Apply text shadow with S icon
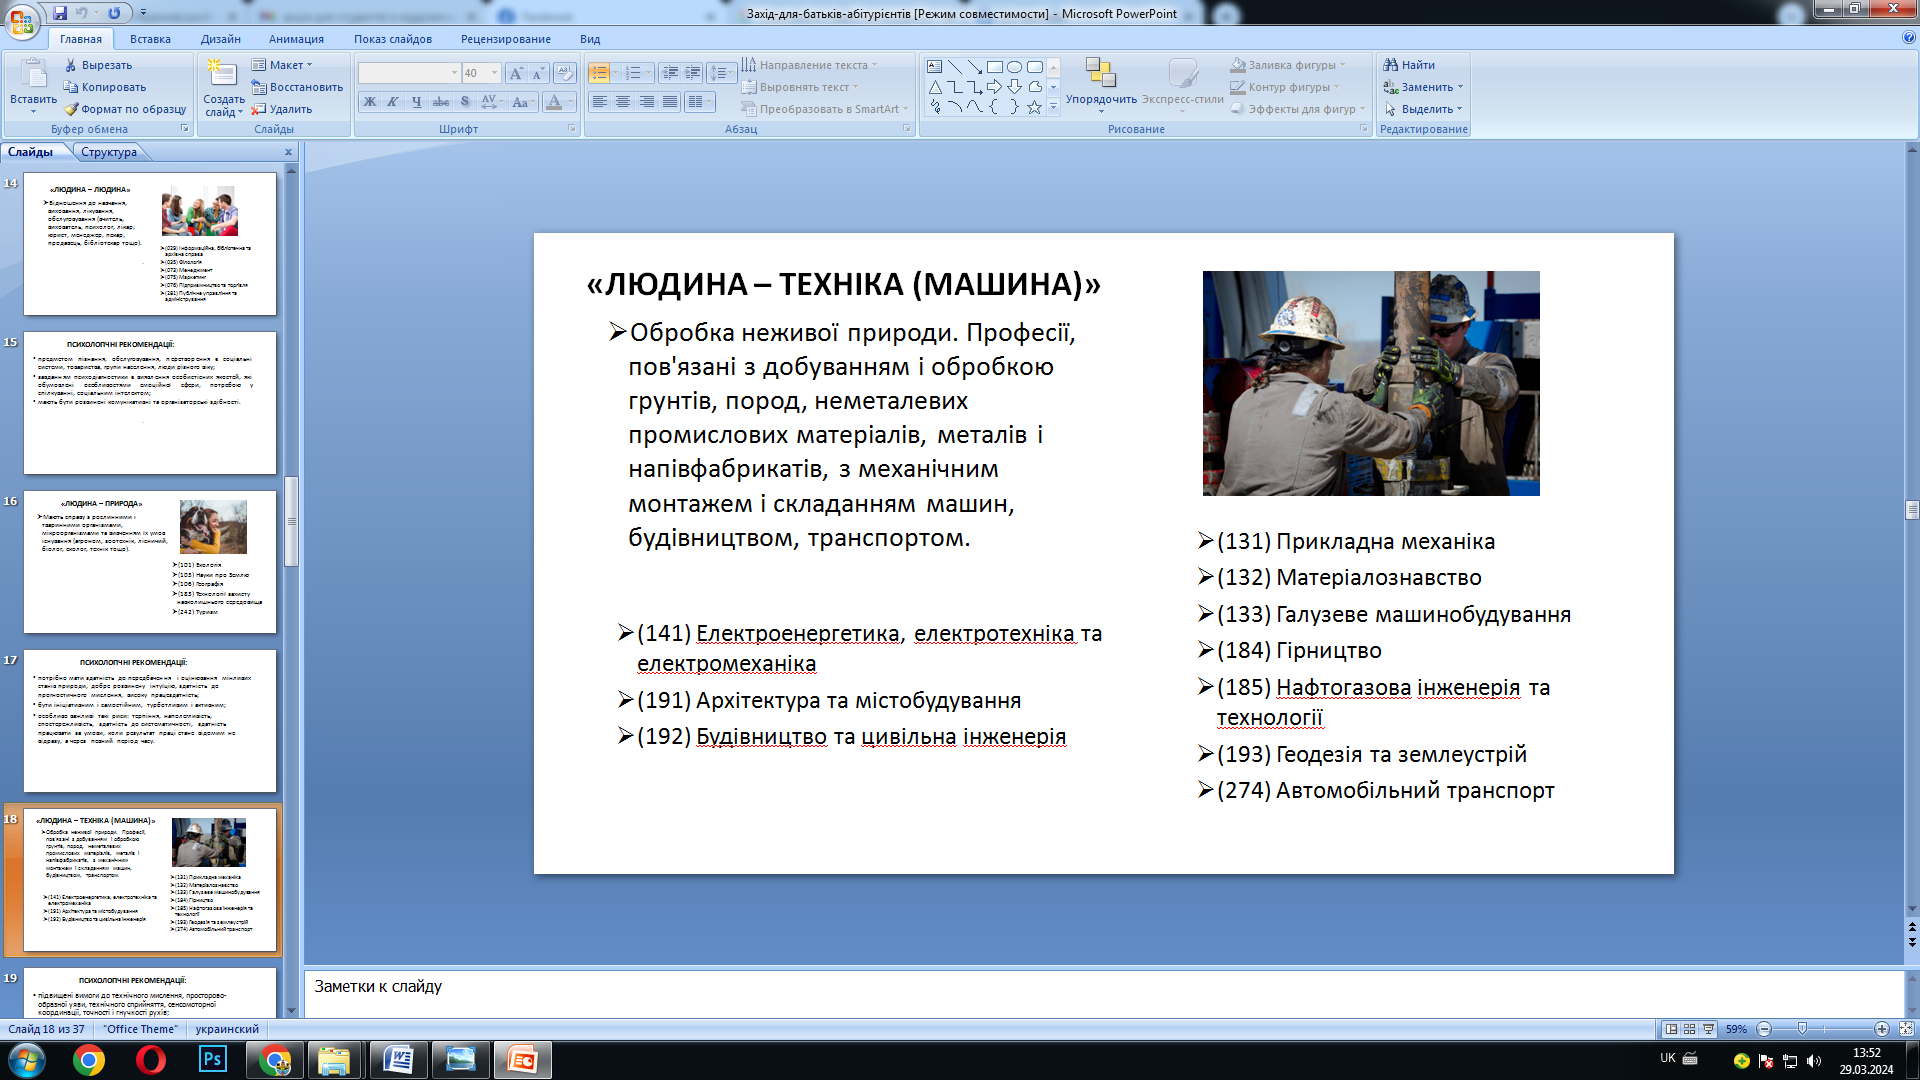1920x1080 pixels. pos(465,102)
